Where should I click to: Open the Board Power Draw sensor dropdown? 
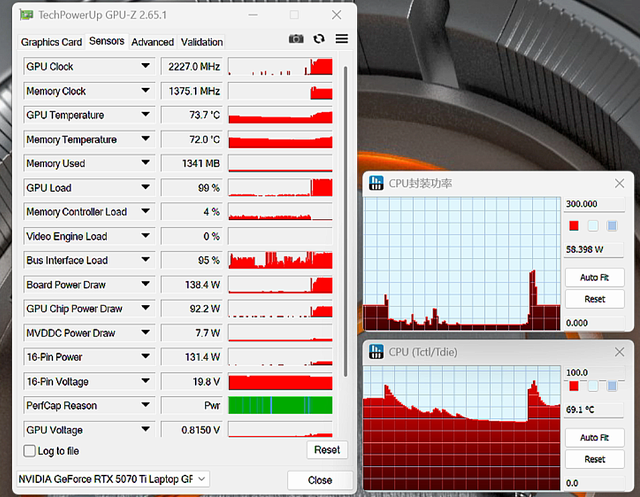145,285
